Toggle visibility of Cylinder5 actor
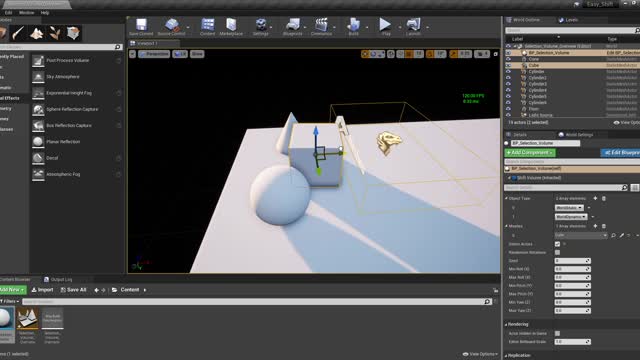The height and width of the screenshot is (360, 640). [508, 96]
